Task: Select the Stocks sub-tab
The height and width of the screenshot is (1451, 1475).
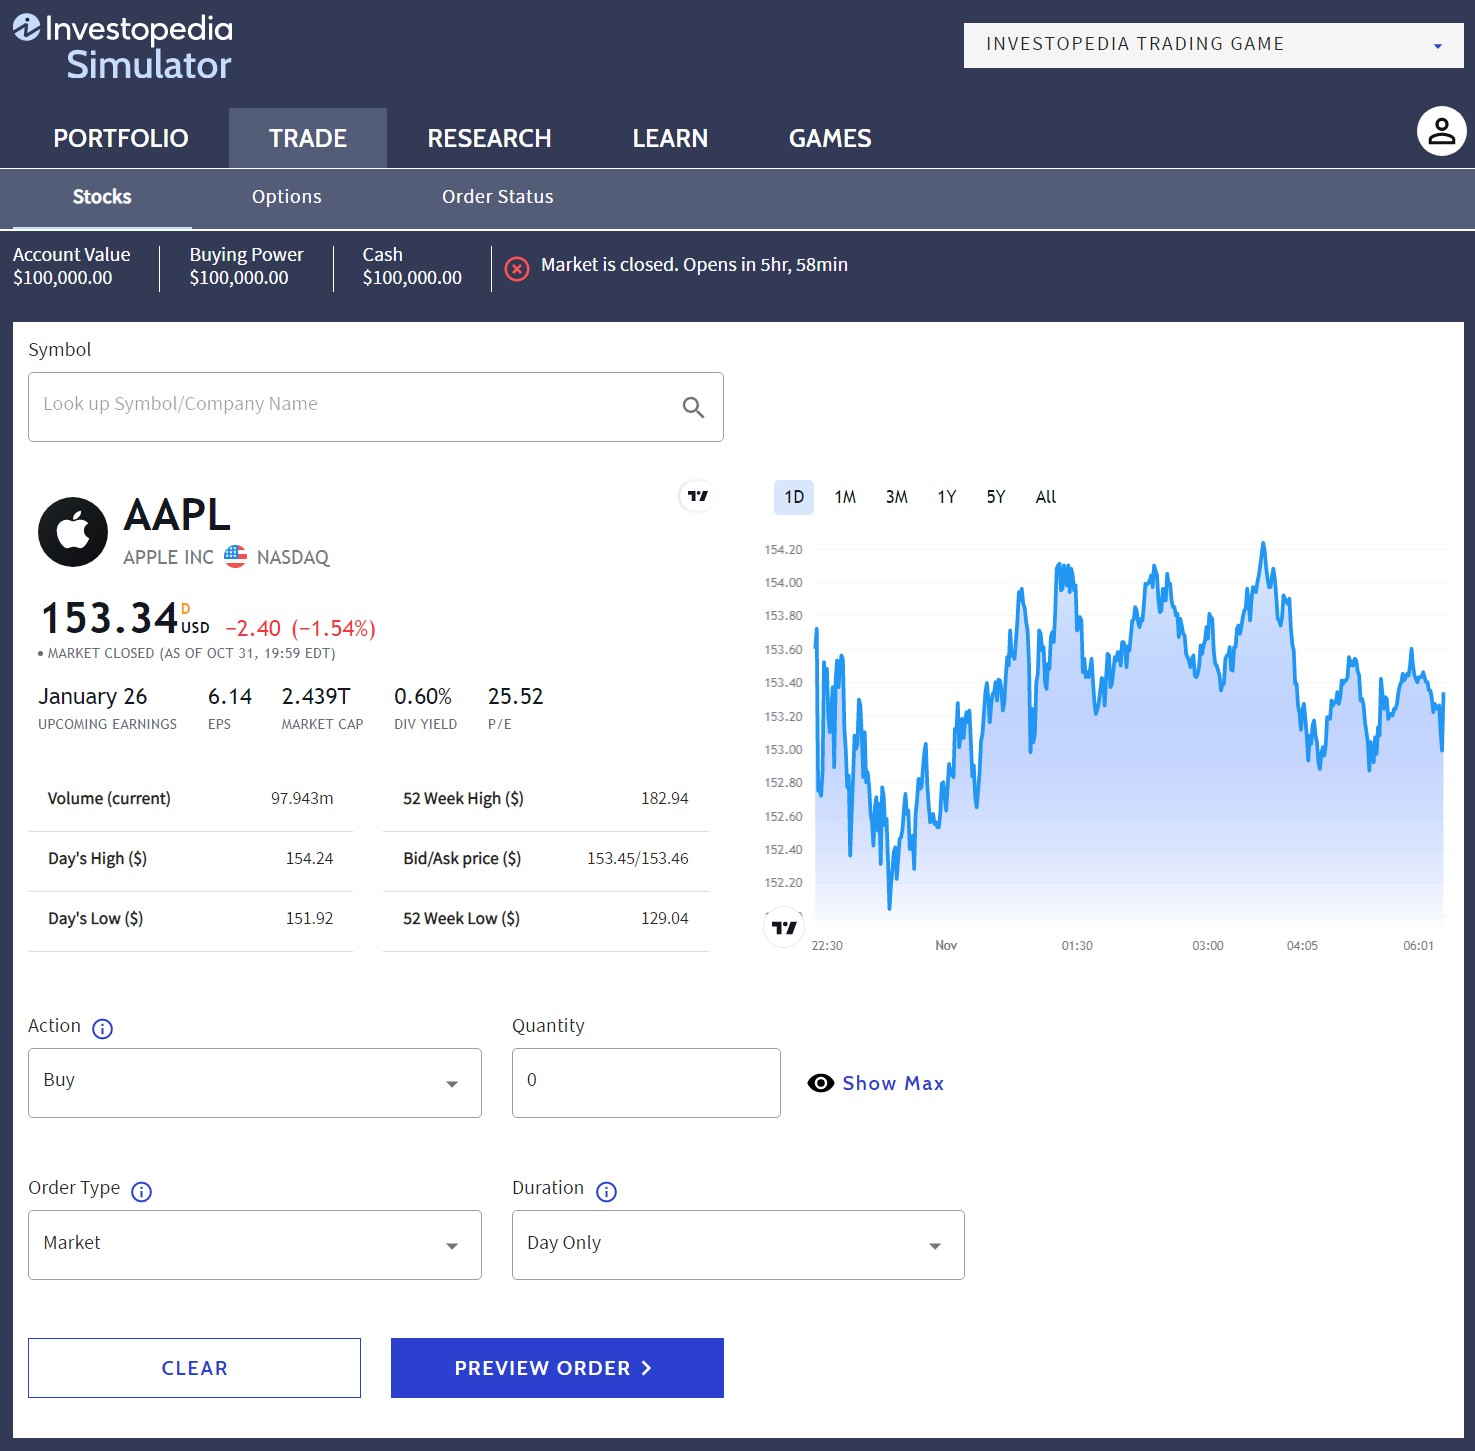Action: tap(102, 197)
